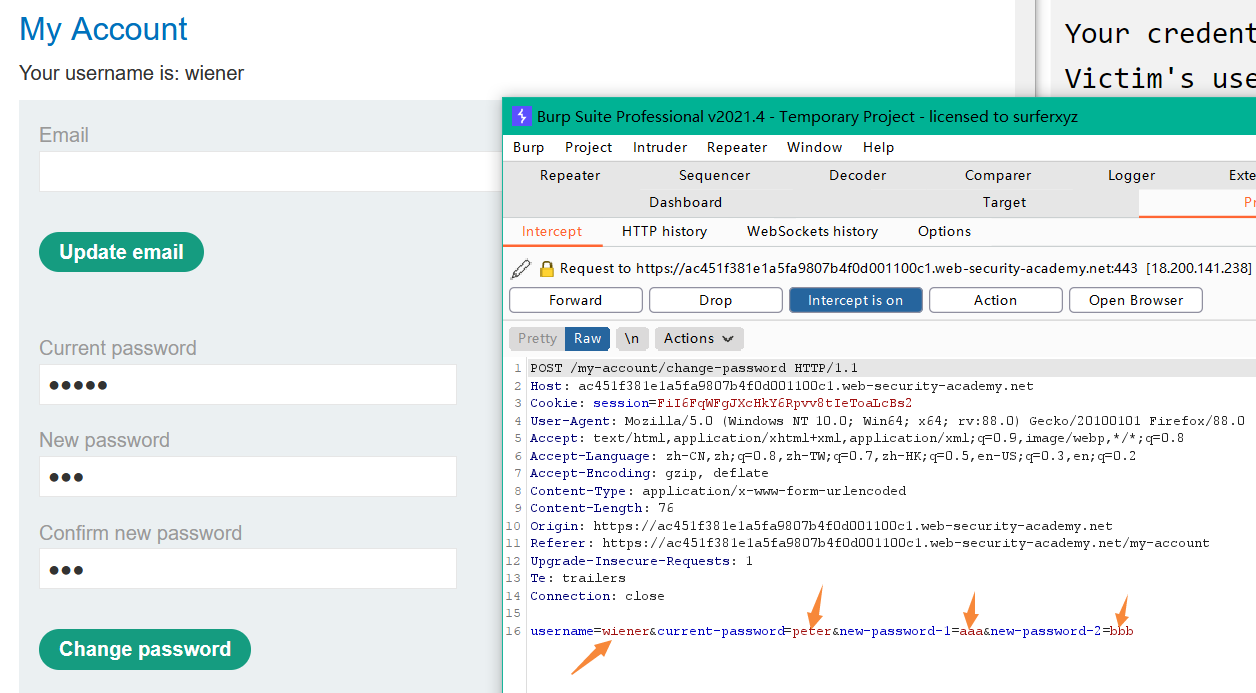The height and width of the screenshot is (693, 1256).
Task: Switch to the Target tab
Action: (x=1004, y=202)
